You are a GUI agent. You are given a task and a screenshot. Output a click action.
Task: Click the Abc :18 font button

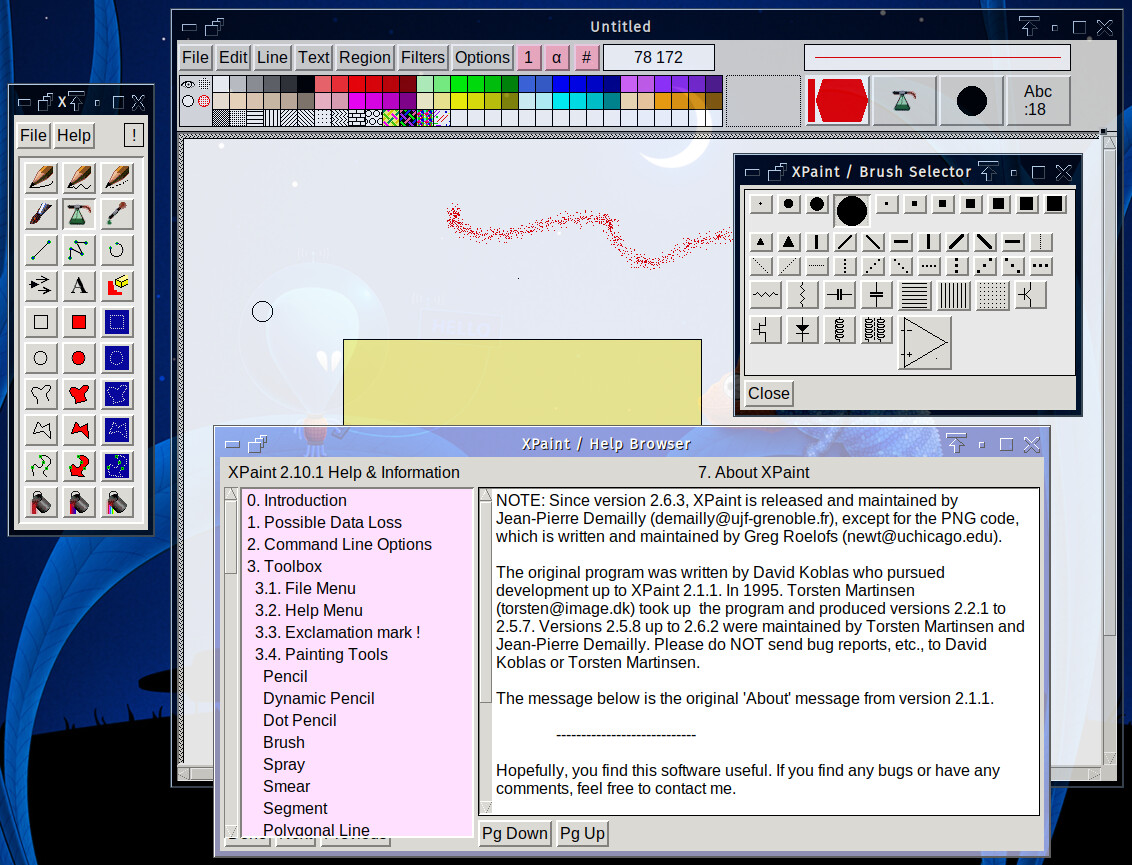pyautogui.click(x=1037, y=101)
